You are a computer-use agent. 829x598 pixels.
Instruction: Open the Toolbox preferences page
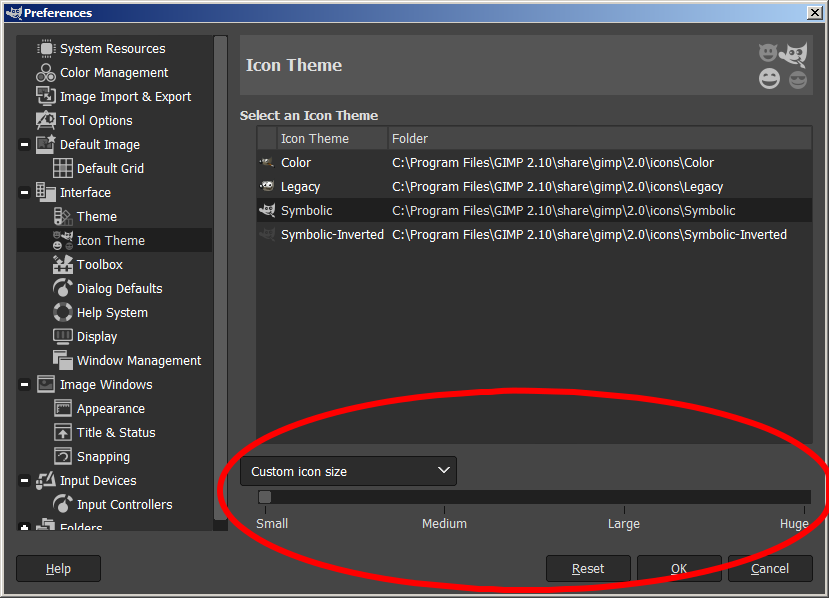coord(100,264)
